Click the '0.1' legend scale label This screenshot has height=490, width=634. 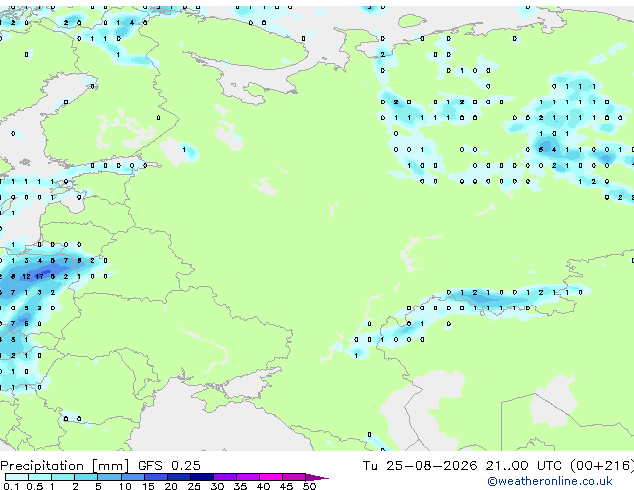[x=11, y=486]
